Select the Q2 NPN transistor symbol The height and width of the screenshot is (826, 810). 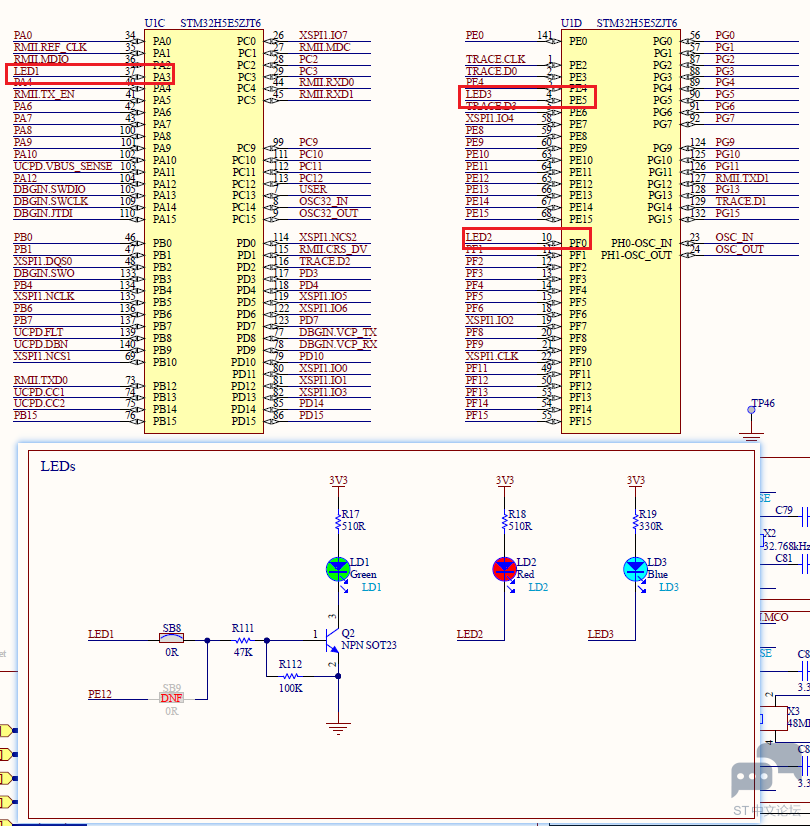[x=332, y=640]
